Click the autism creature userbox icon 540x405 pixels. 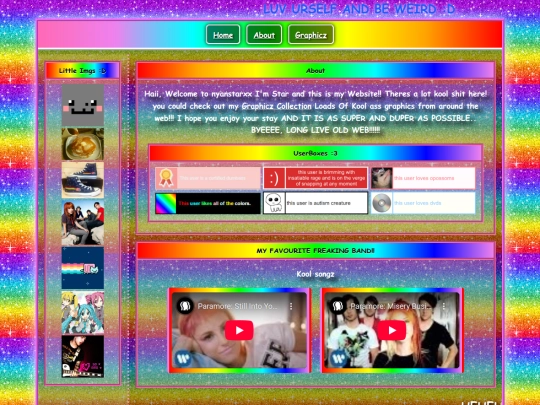click(x=274, y=203)
